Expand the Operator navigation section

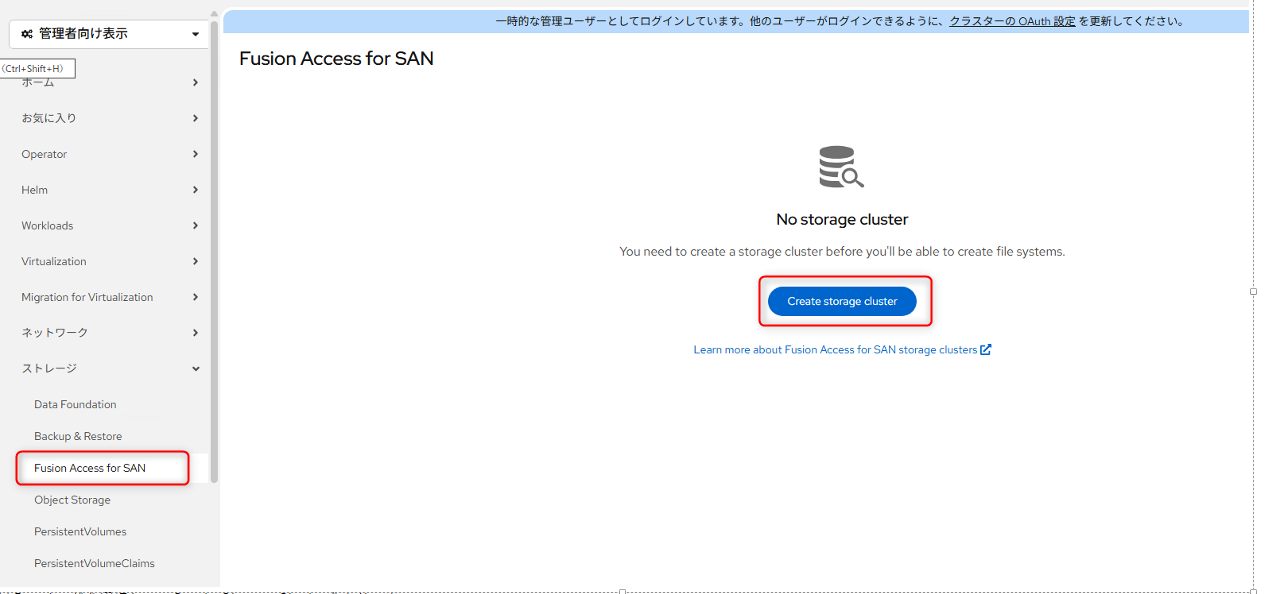coord(110,154)
